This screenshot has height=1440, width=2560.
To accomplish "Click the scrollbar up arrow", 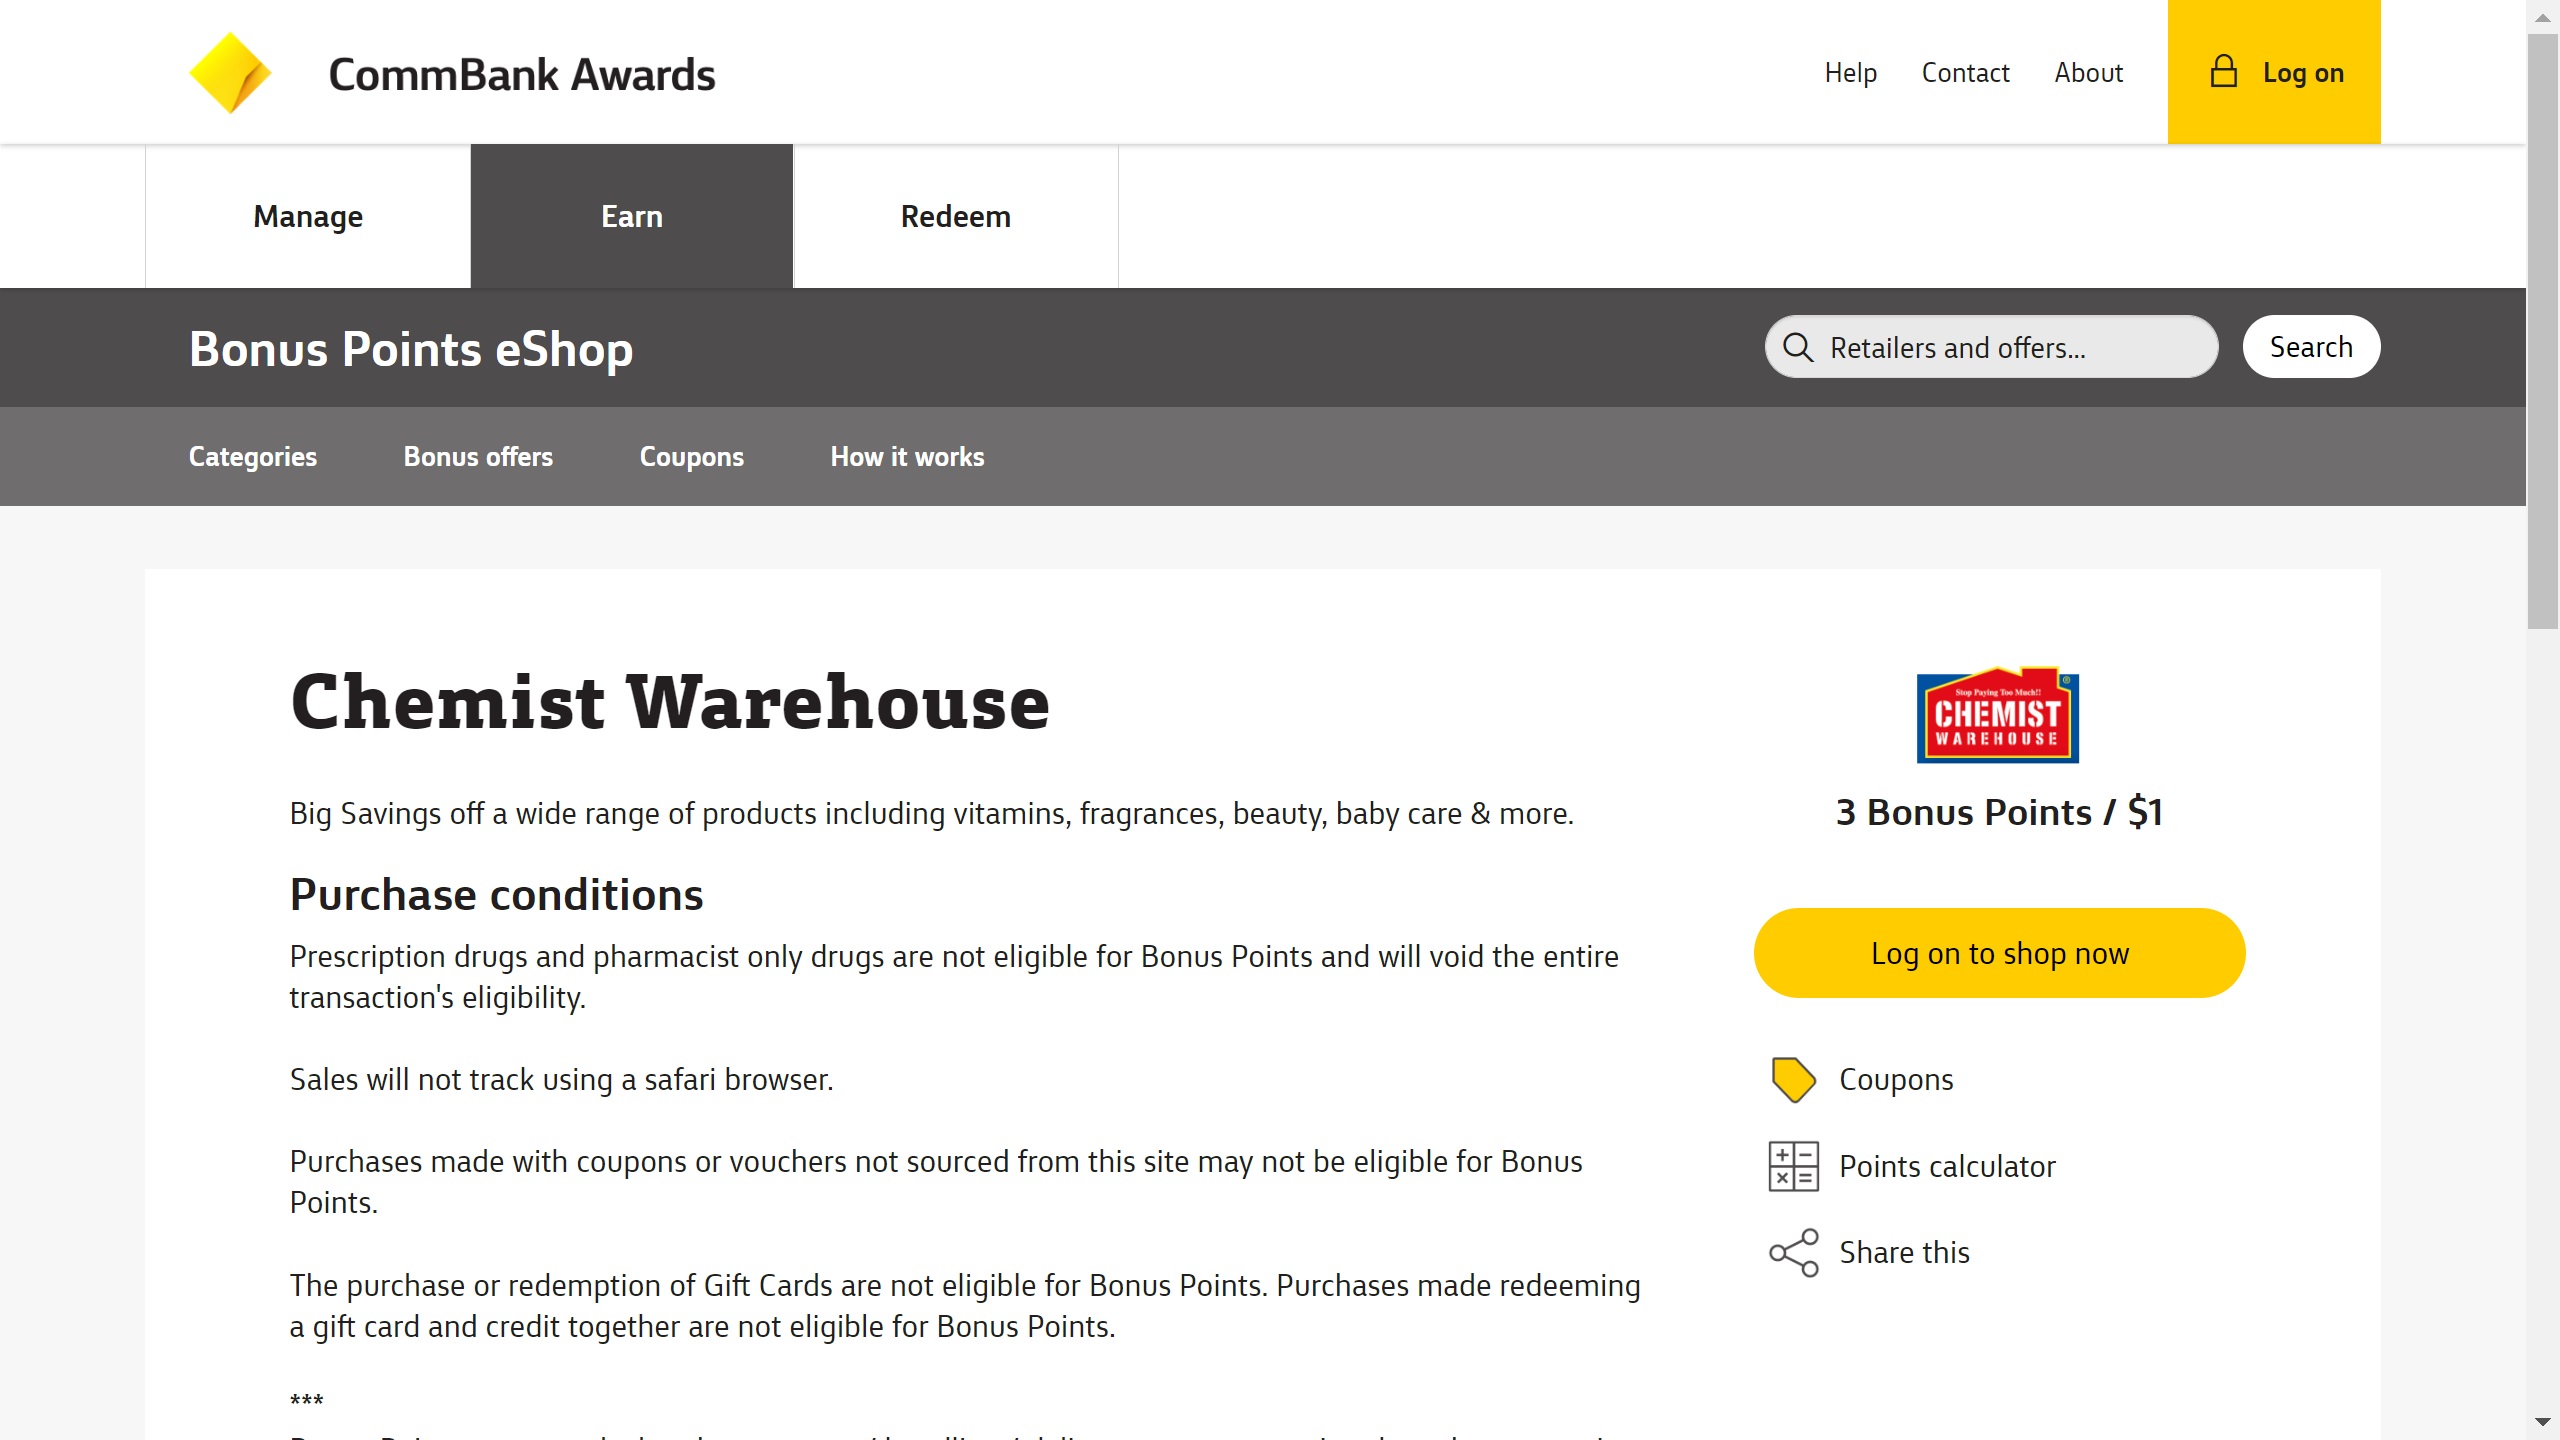I will 2542,17.
